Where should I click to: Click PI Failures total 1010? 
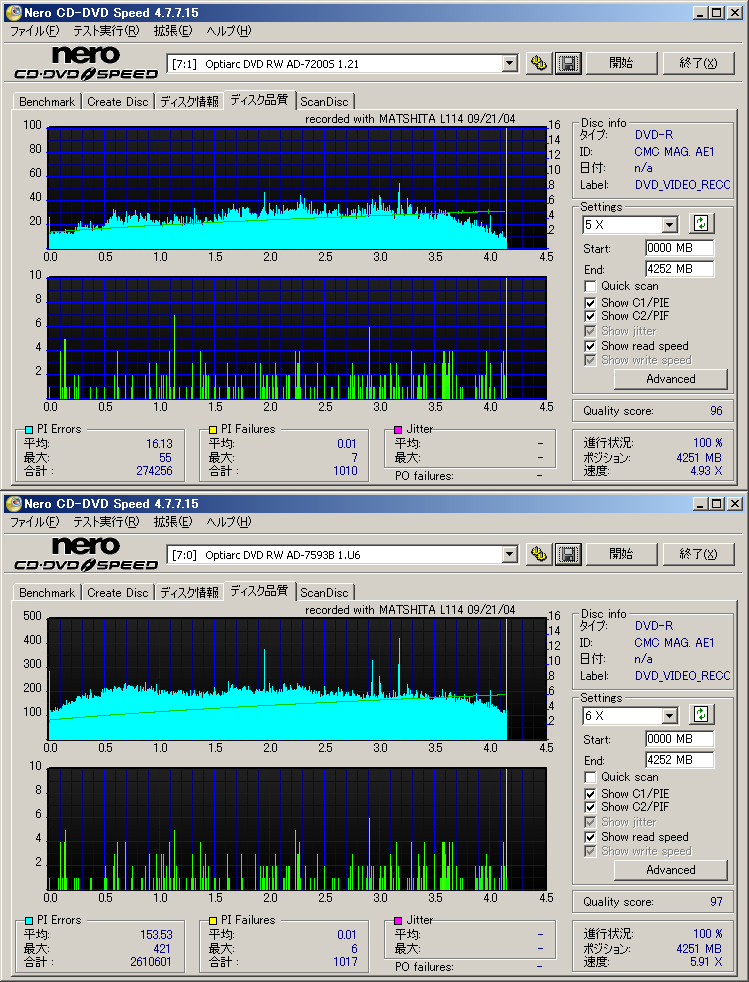345,471
